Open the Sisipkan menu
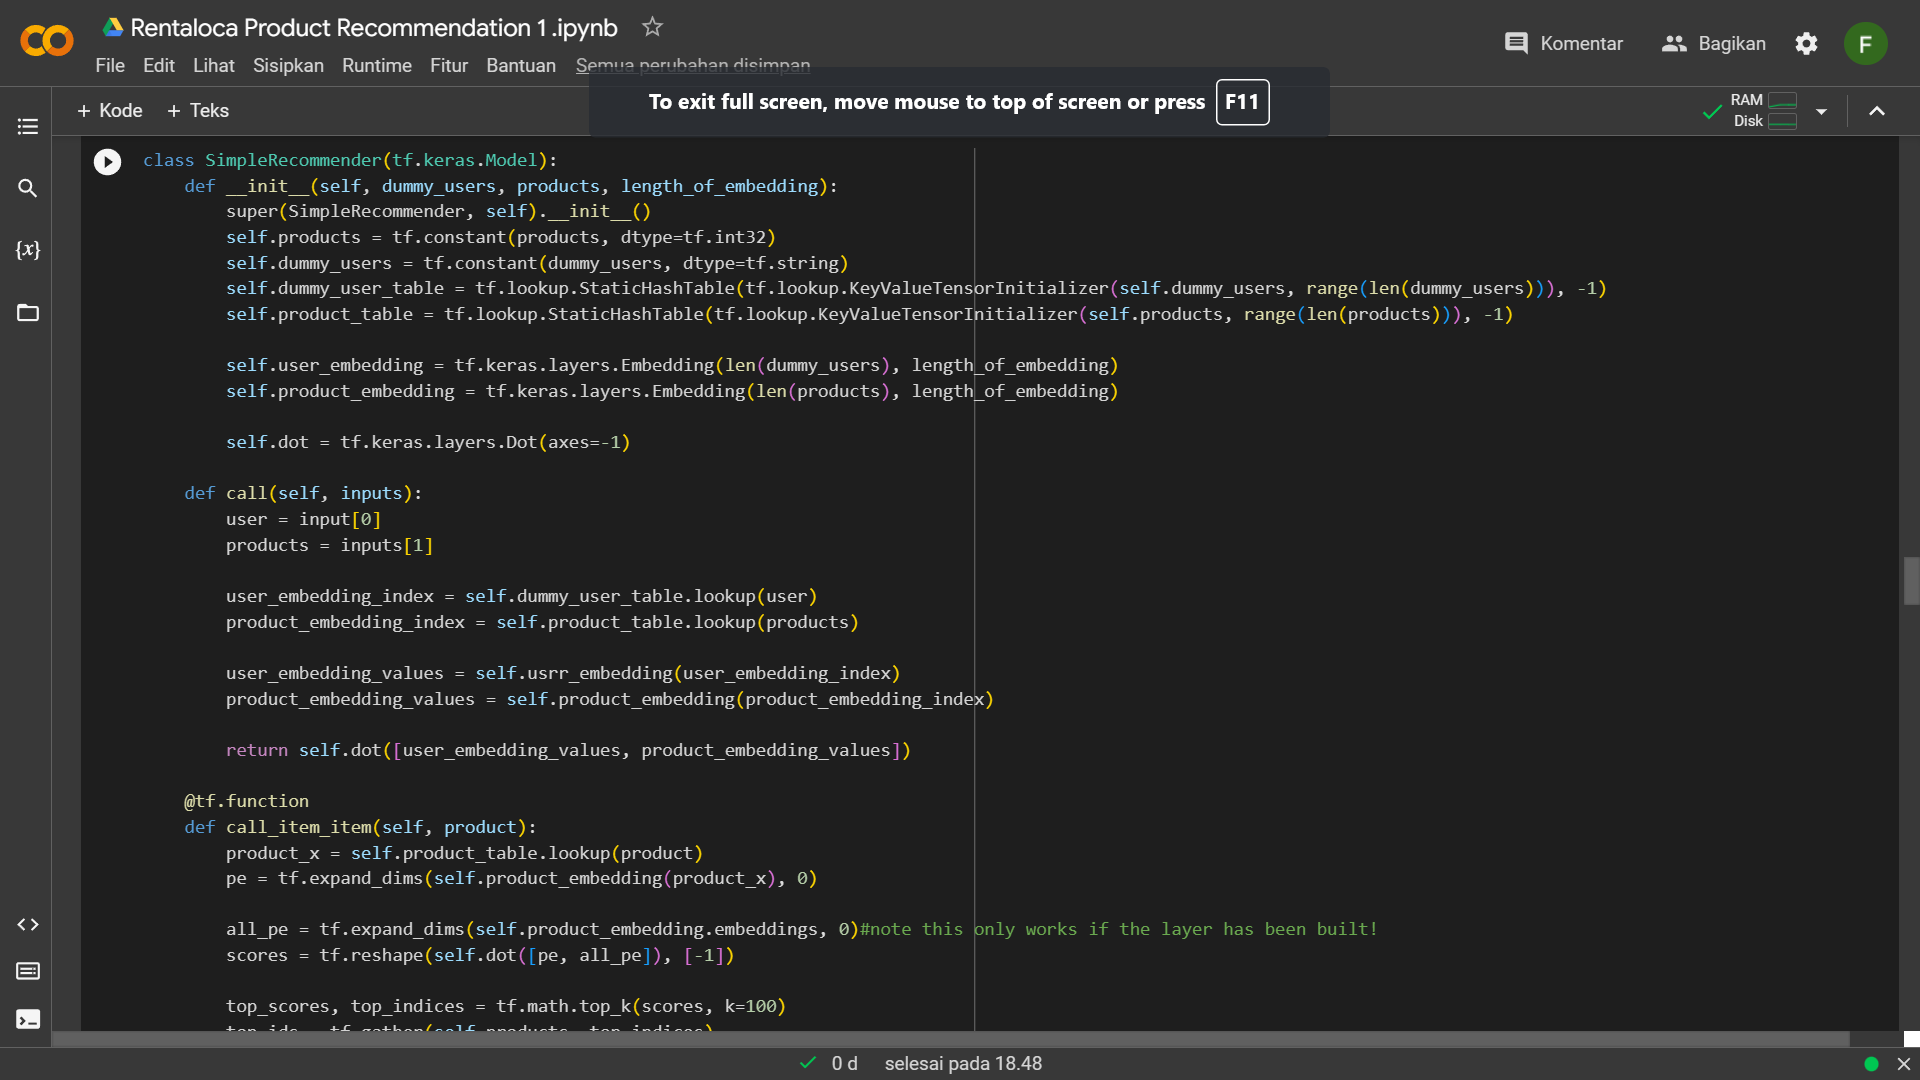 tap(288, 65)
